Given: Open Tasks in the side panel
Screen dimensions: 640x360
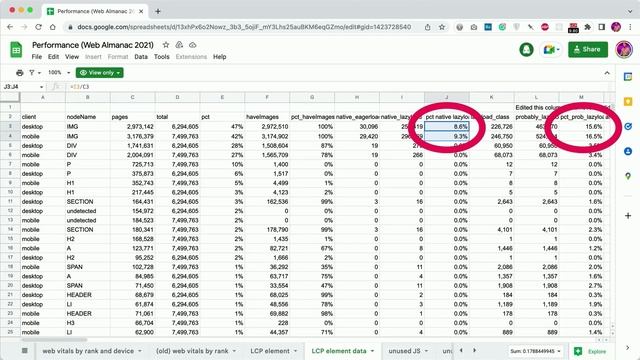Looking at the screenshot, I should [628, 127].
